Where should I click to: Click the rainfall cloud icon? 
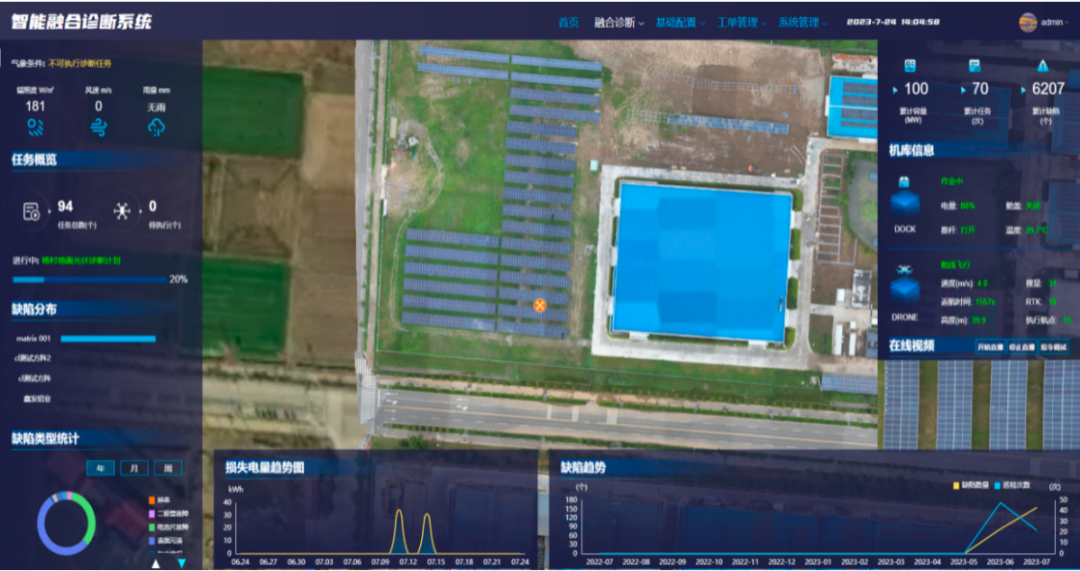click(156, 127)
